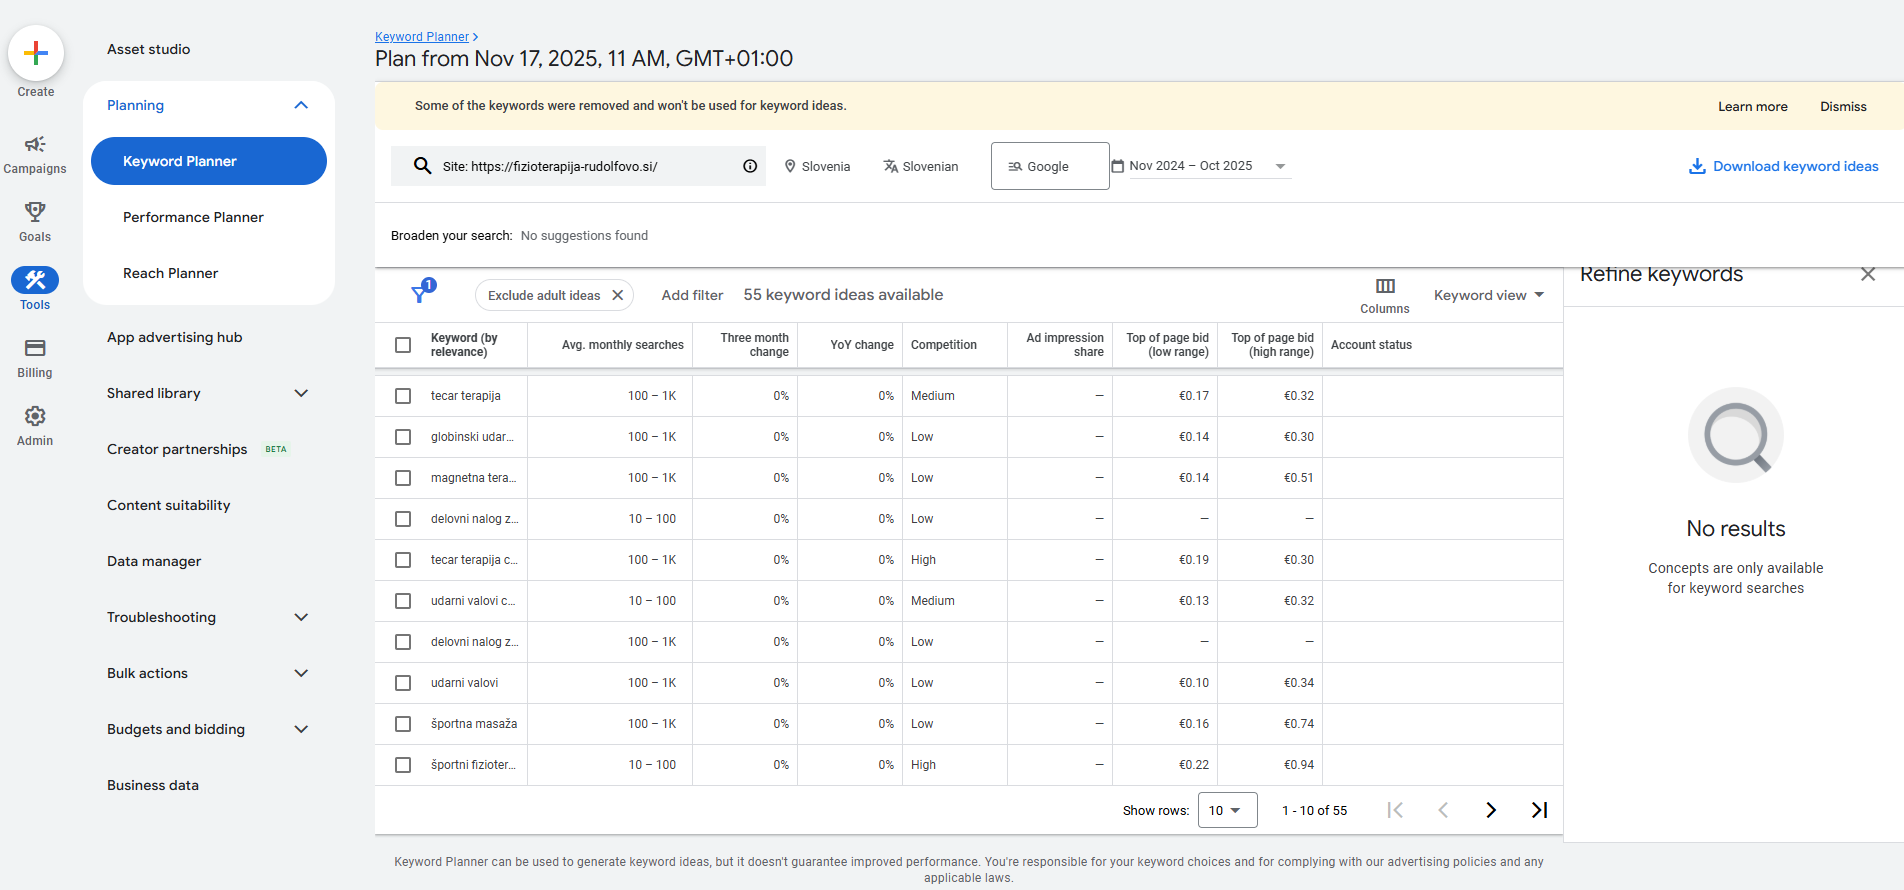
Task: Click the Download keyword ideas icon link
Action: click(x=1783, y=166)
